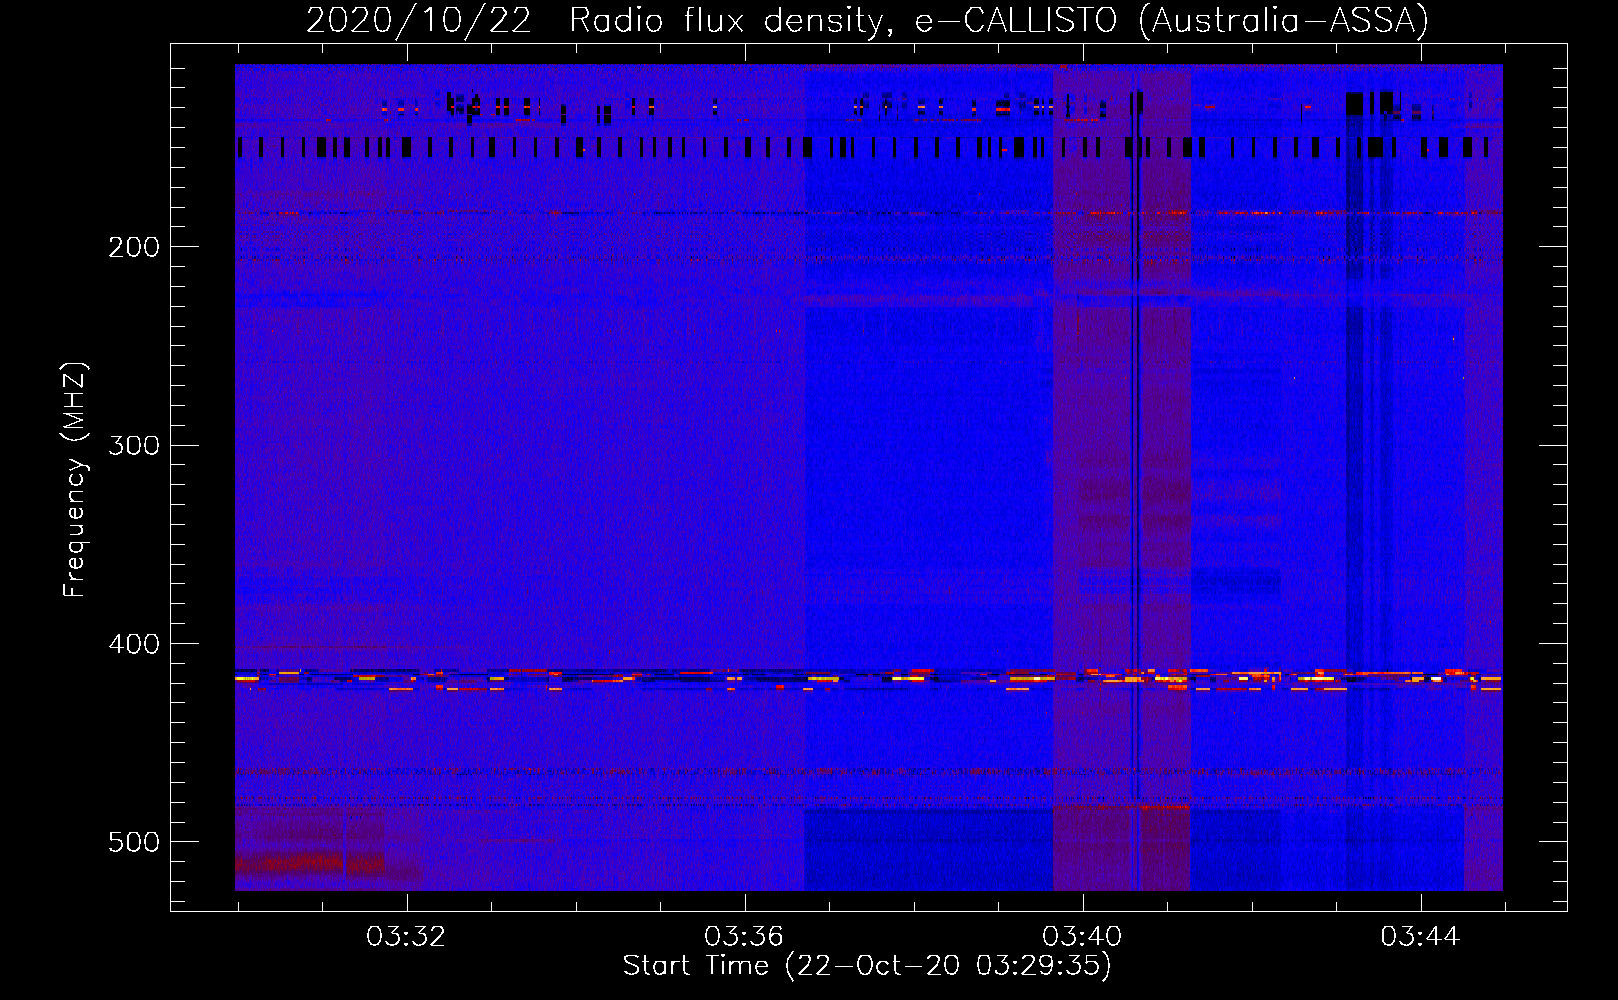This screenshot has width=1618, height=1000.
Task: Click the 03:40 time tick label
Action: point(1082,937)
